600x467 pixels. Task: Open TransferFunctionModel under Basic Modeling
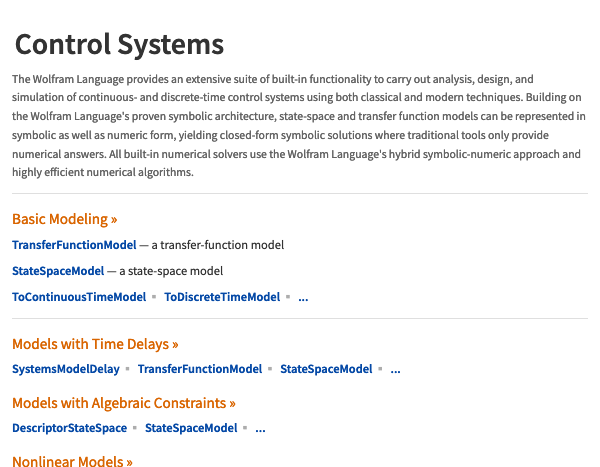click(x=74, y=245)
